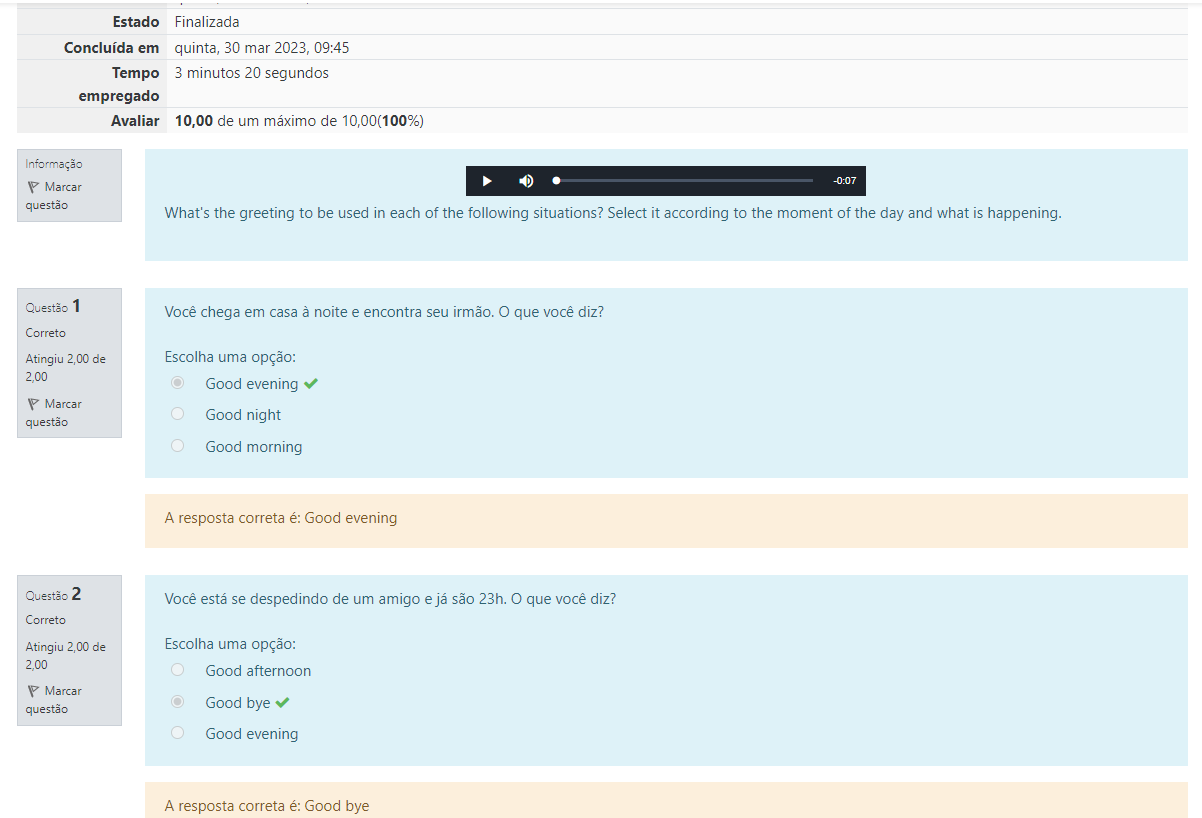
Task: Choose the "Good night" radio option
Action: [x=178, y=414]
